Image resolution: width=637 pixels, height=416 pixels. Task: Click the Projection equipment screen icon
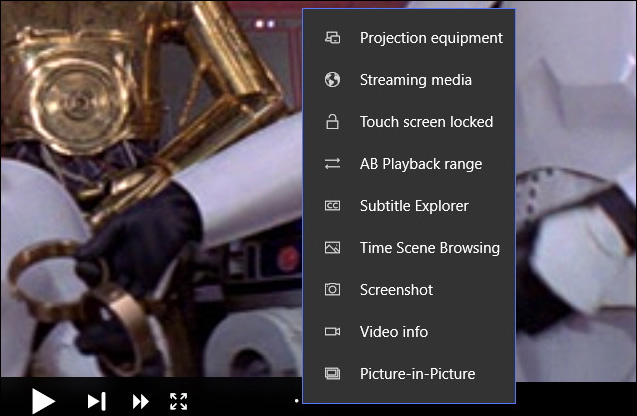(x=333, y=38)
